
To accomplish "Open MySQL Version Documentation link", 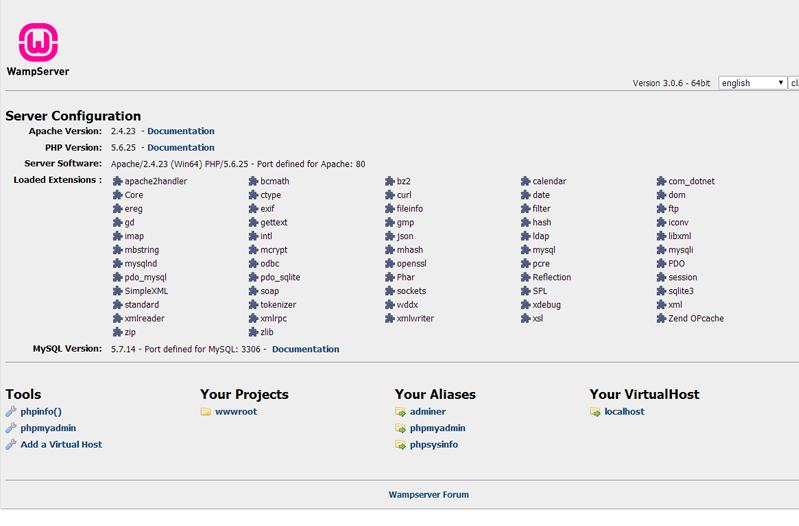I will 305,349.
